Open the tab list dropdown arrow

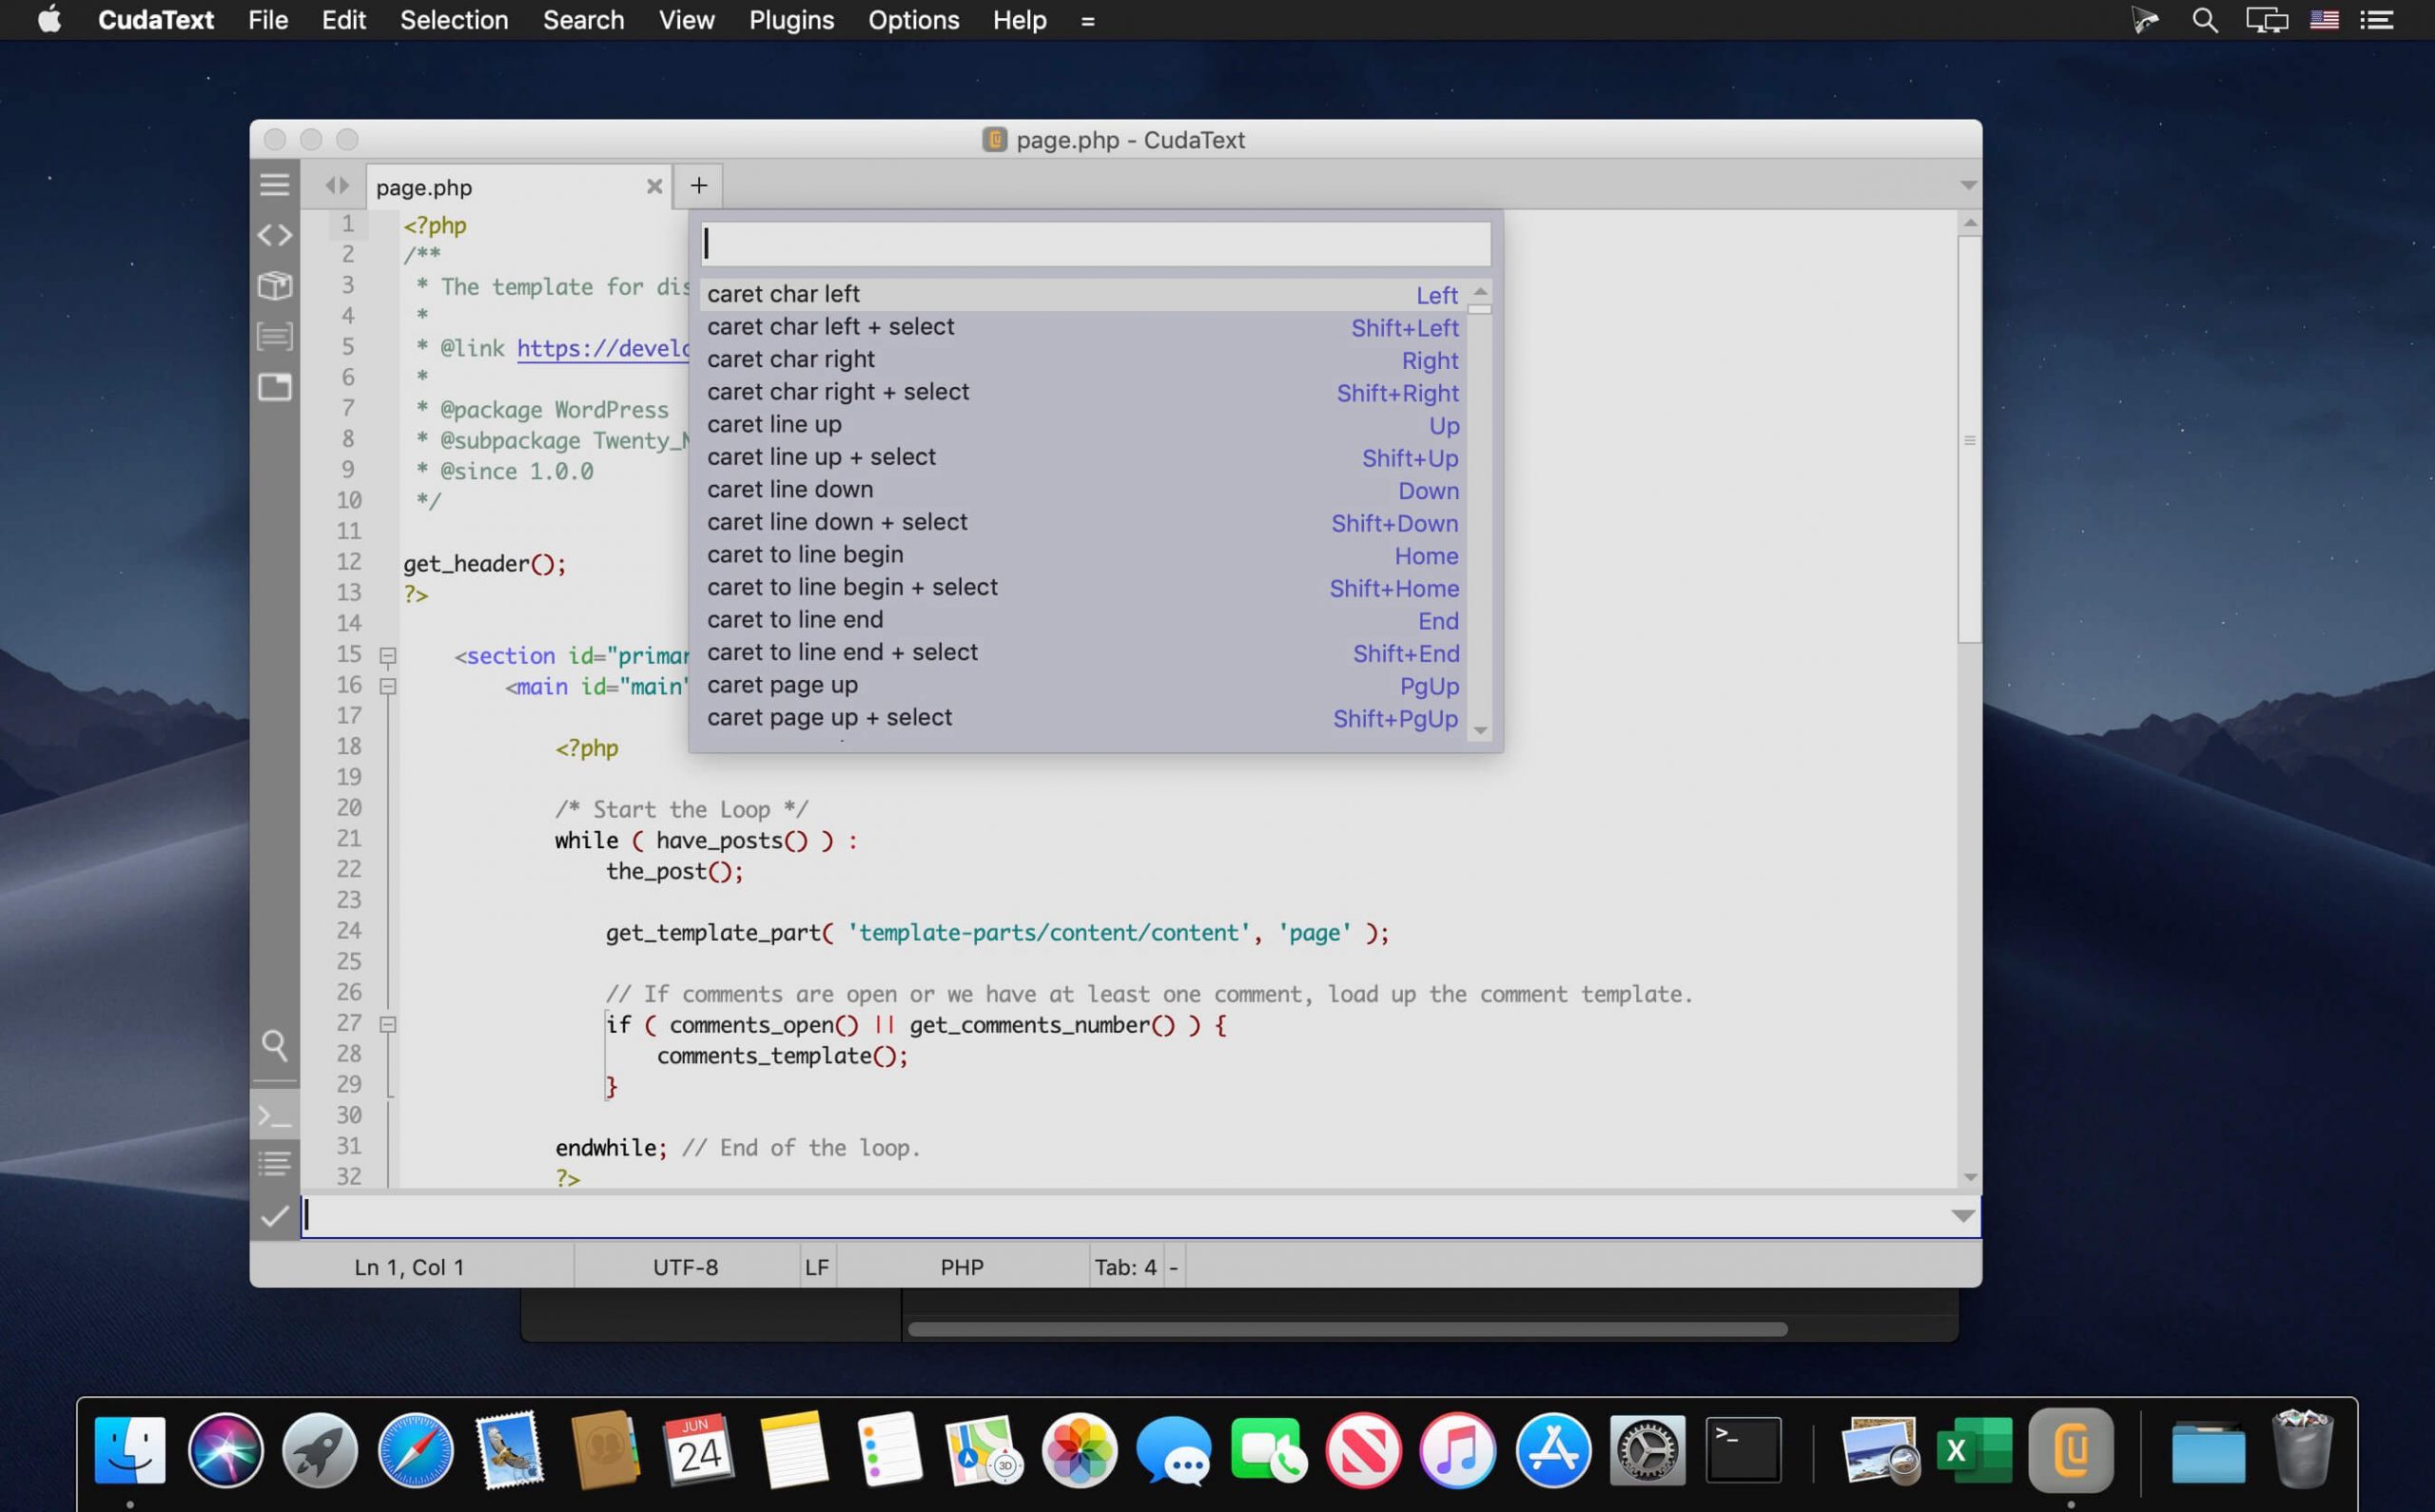point(1967,185)
